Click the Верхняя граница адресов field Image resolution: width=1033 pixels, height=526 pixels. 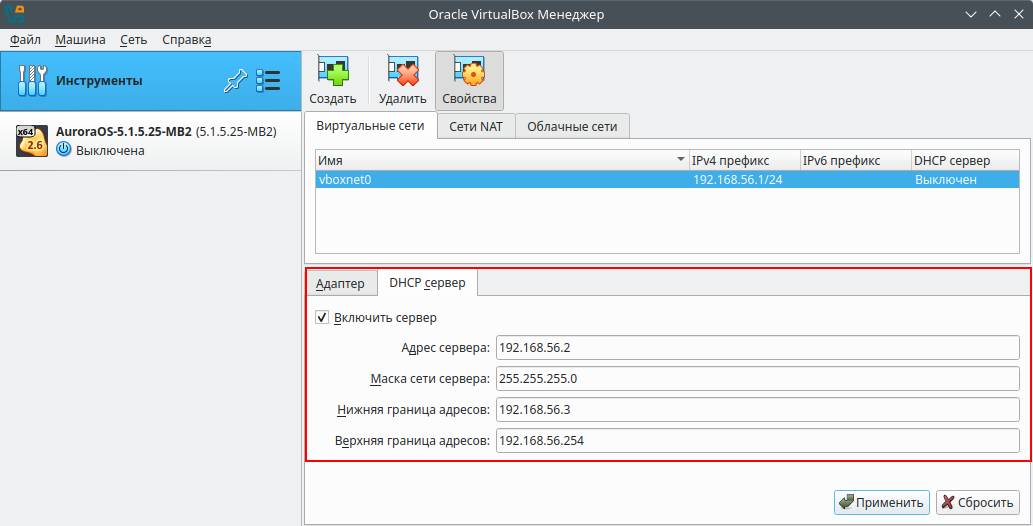click(756, 441)
